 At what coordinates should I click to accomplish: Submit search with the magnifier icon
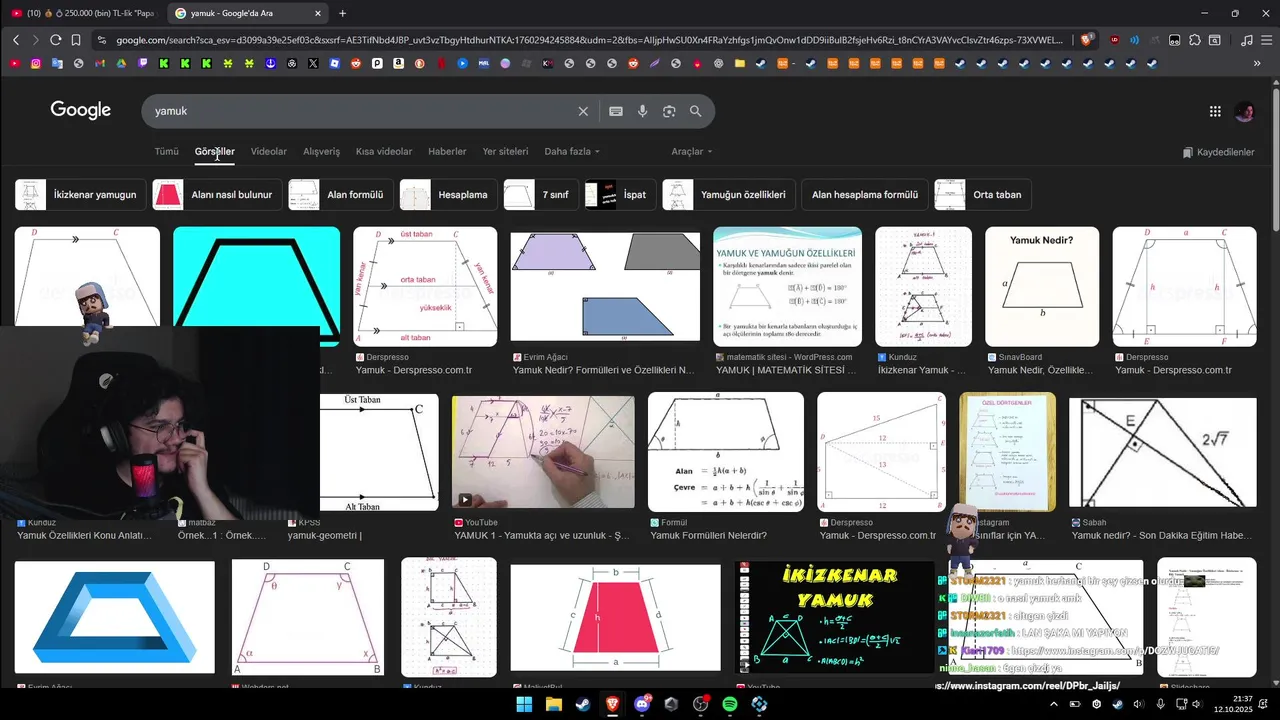695,111
